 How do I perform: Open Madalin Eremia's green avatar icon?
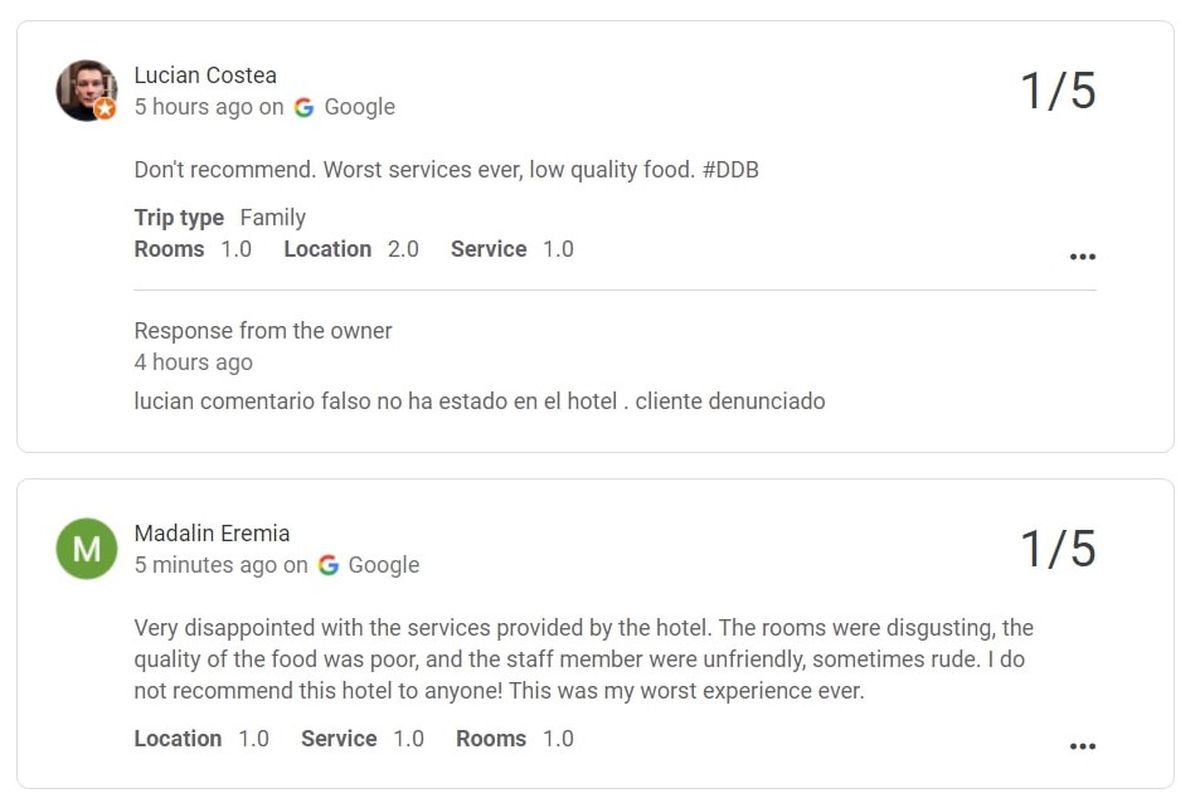(85, 549)
